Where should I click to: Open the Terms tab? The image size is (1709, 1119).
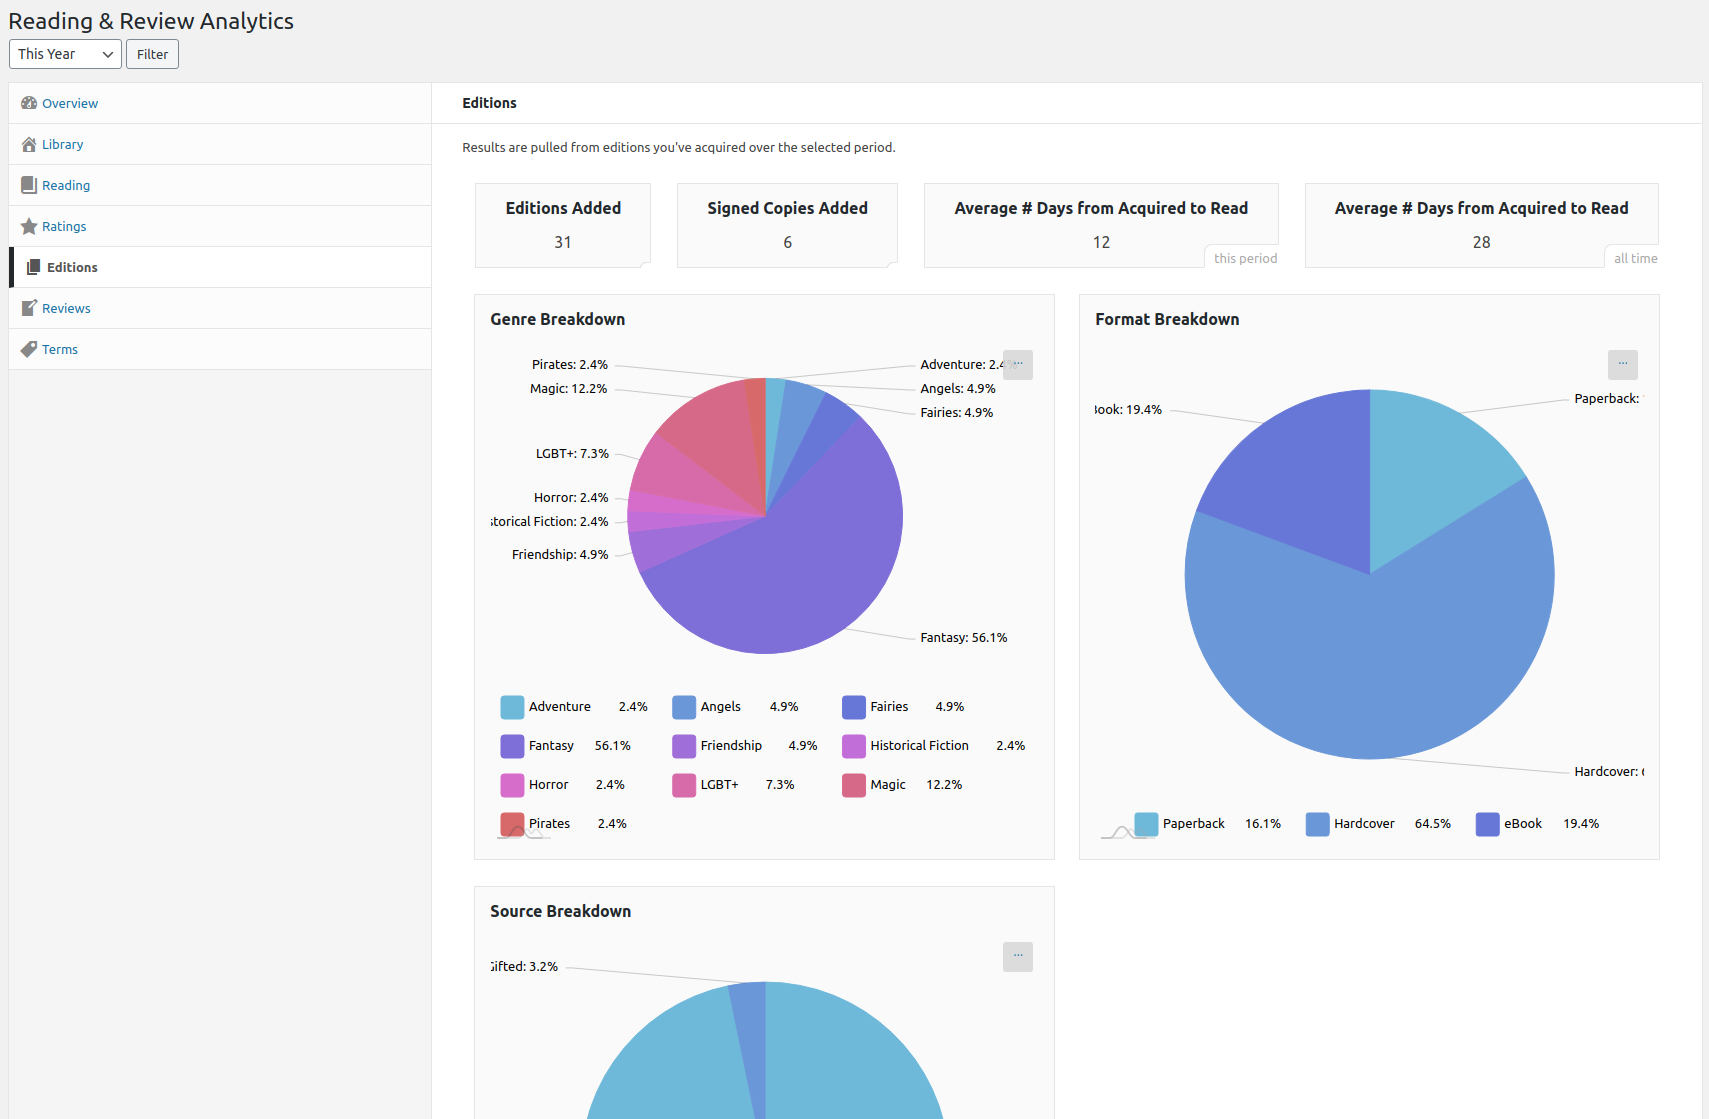coord(220,349)
